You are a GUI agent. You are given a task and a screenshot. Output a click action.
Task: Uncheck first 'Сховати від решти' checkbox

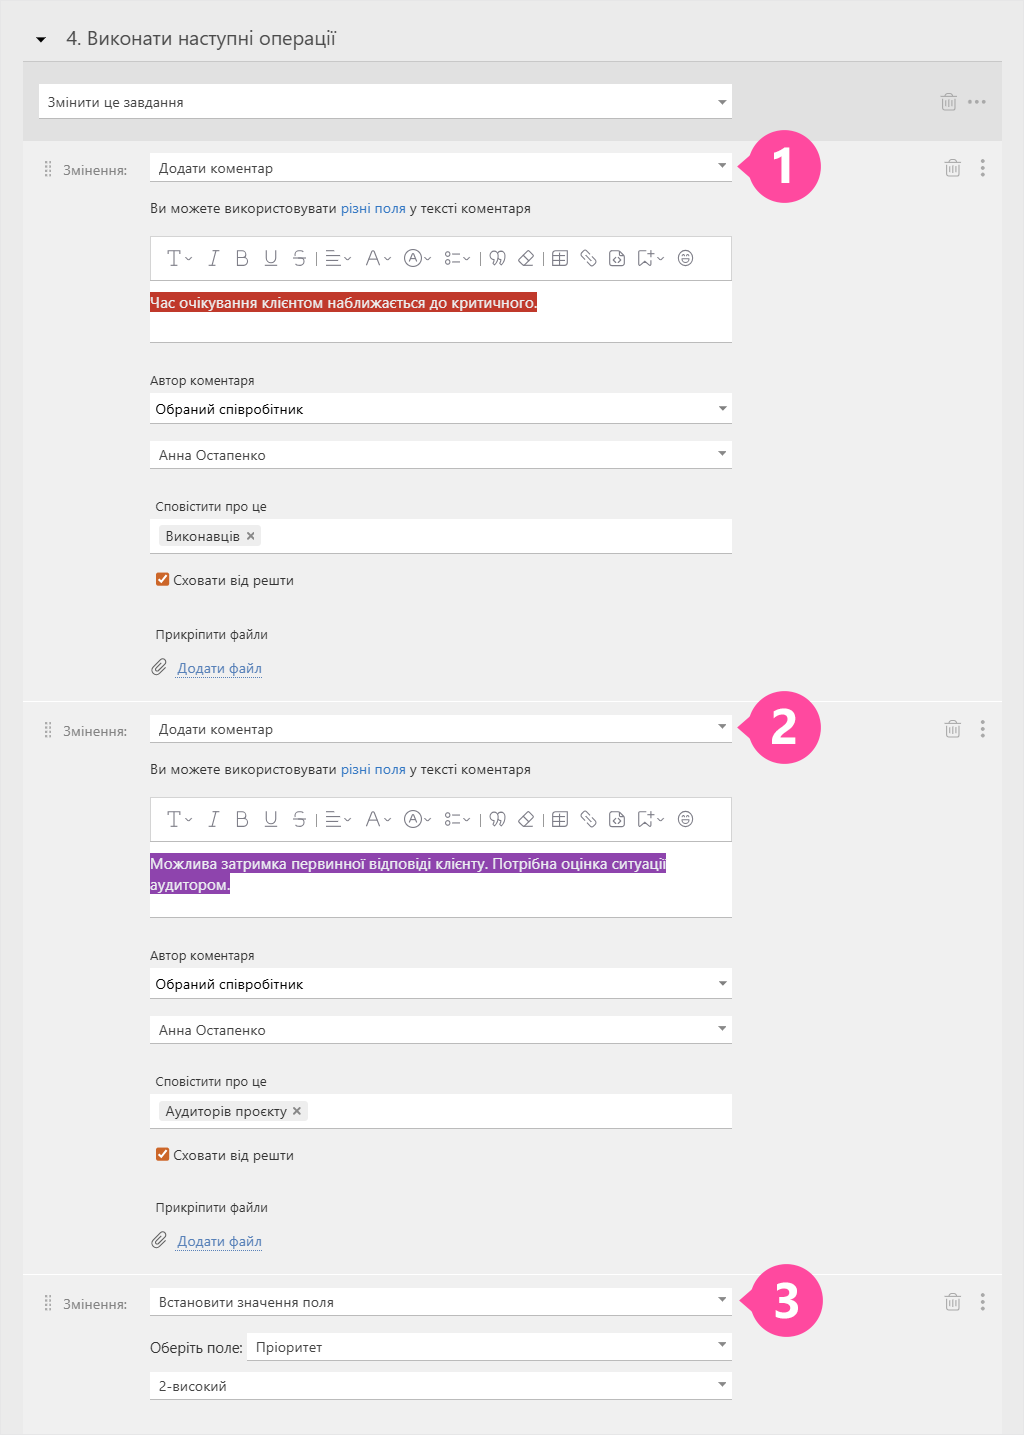tap(162, 580)
